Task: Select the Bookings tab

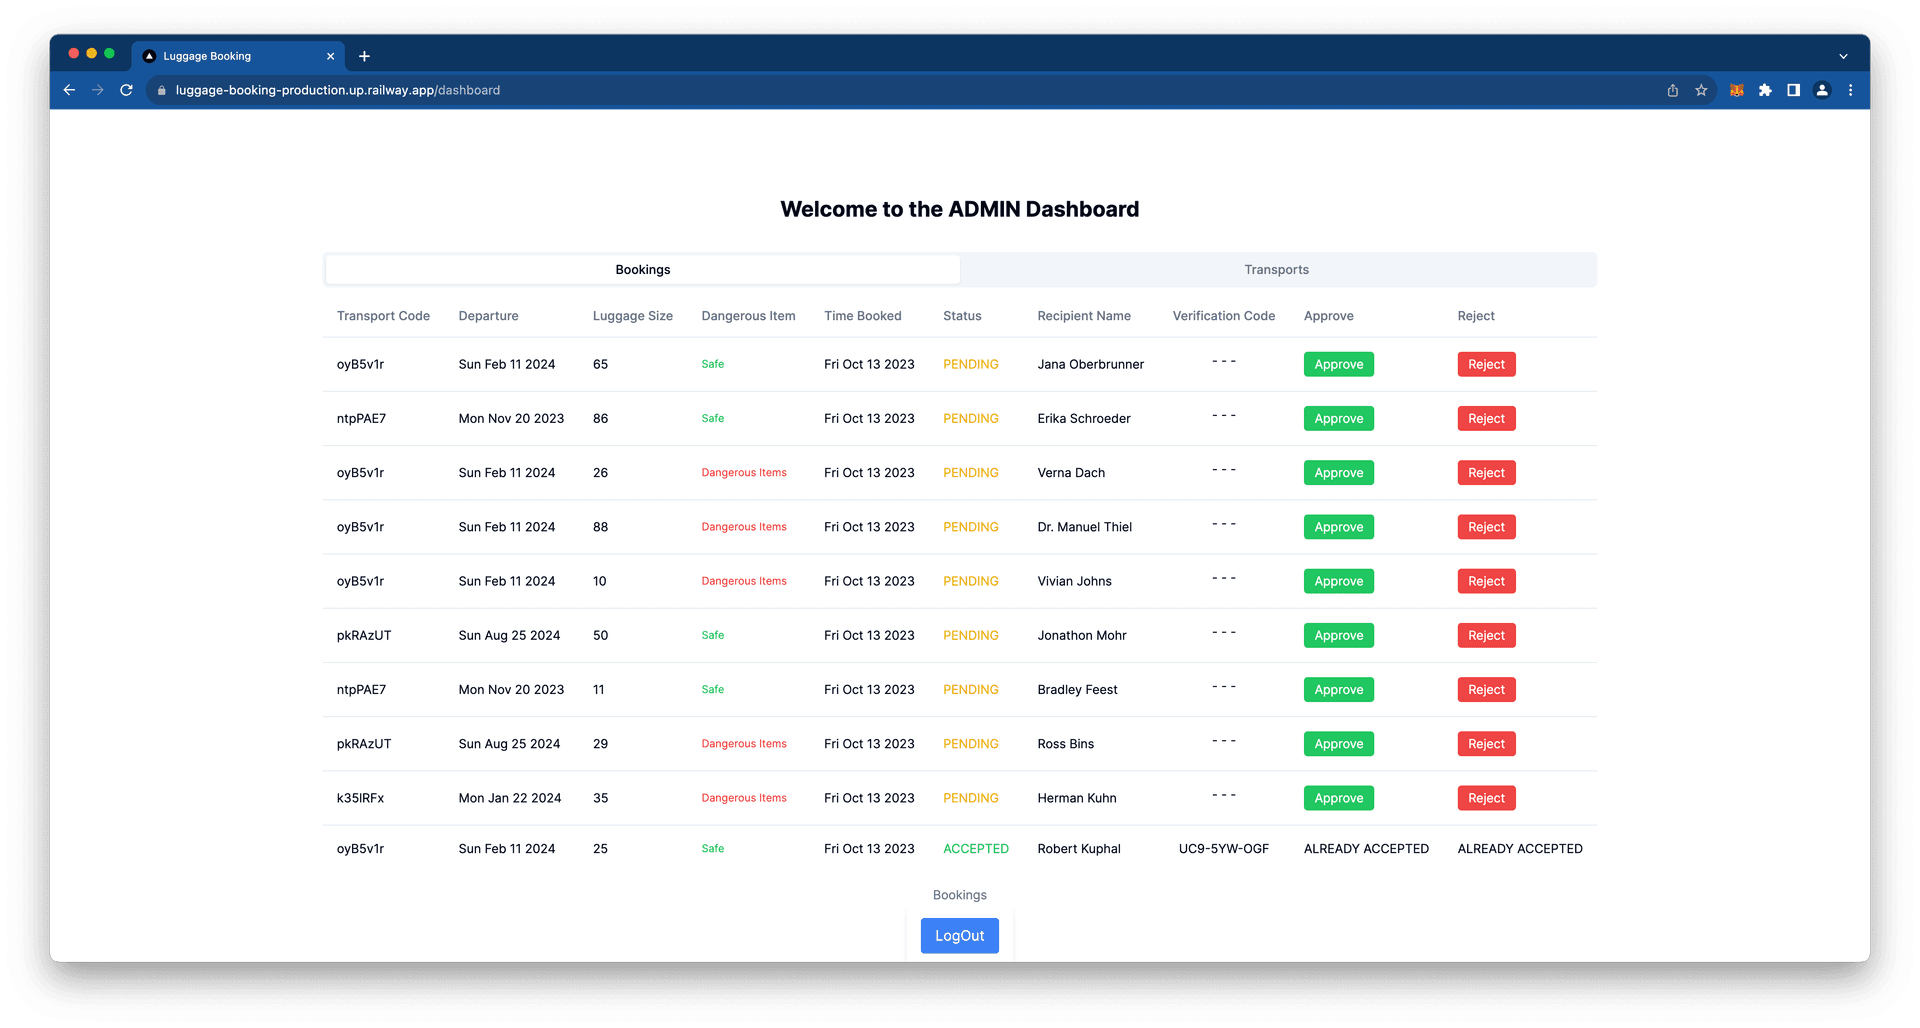Action: (x=642, y=269)
